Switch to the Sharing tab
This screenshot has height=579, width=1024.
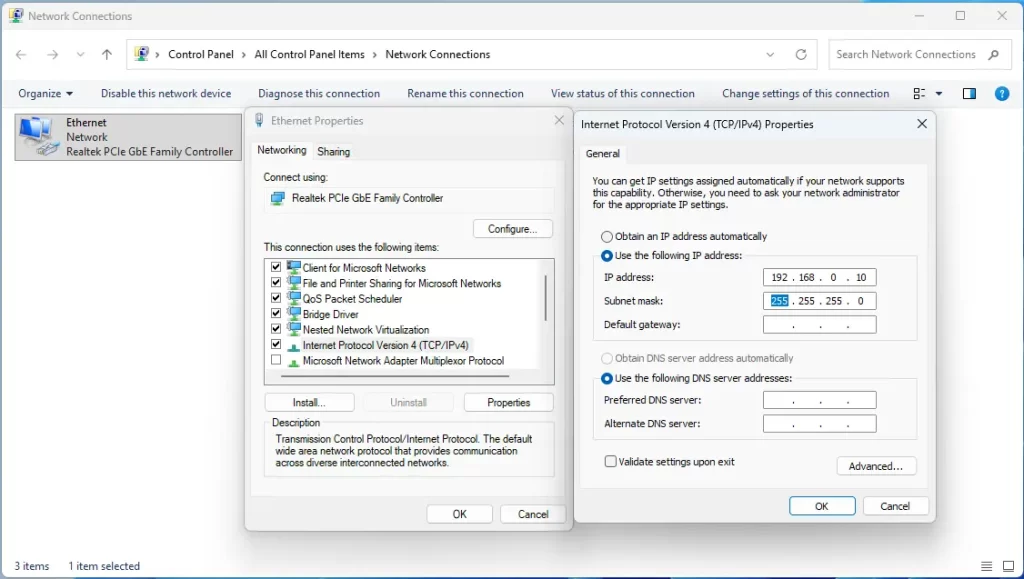pyautogui.click(x=334, y=151)
